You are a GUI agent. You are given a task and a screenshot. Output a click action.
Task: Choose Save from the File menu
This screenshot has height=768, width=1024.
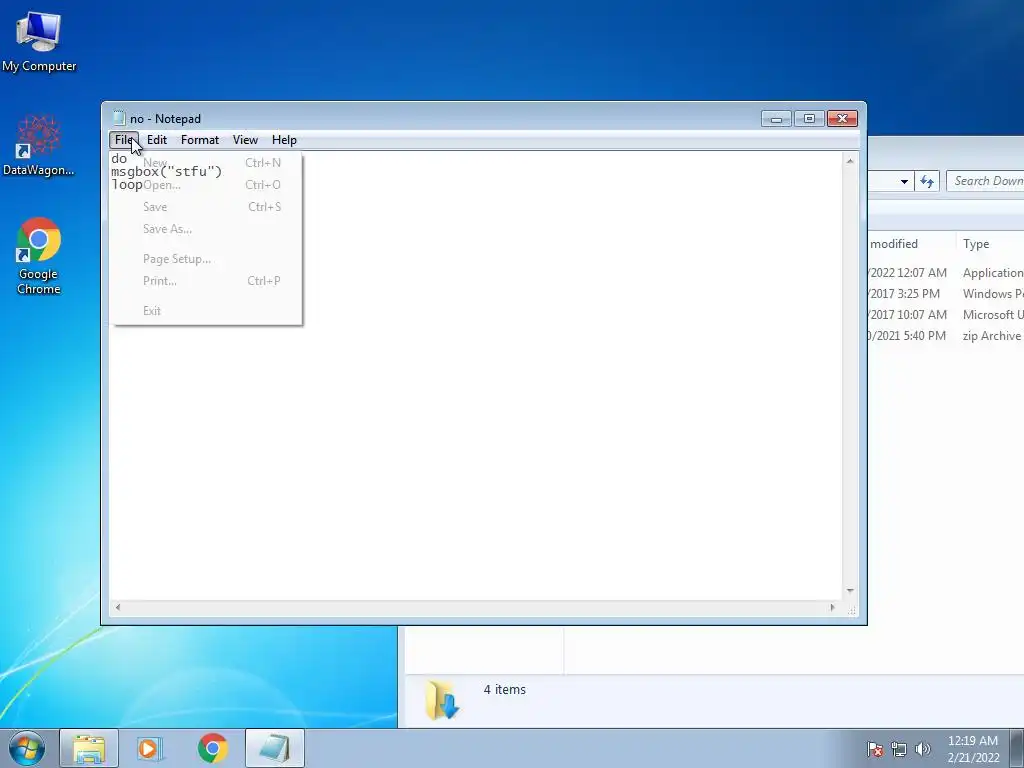pos(206,207)
